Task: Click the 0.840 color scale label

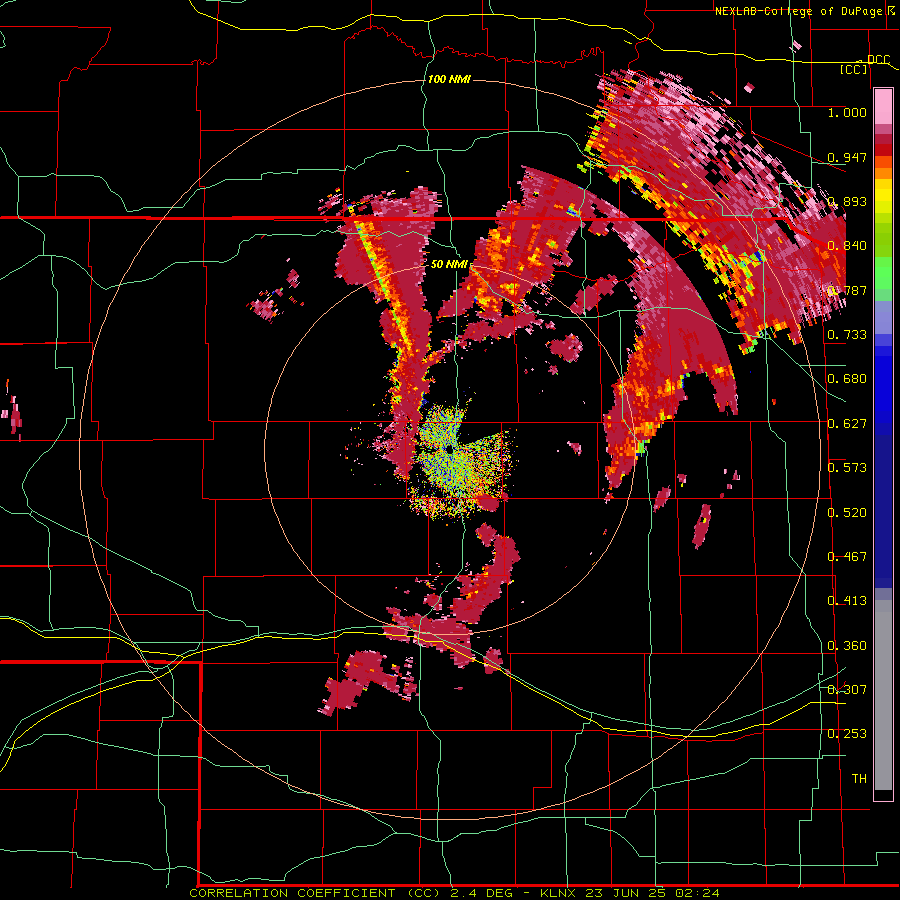Action: point(847,246)
